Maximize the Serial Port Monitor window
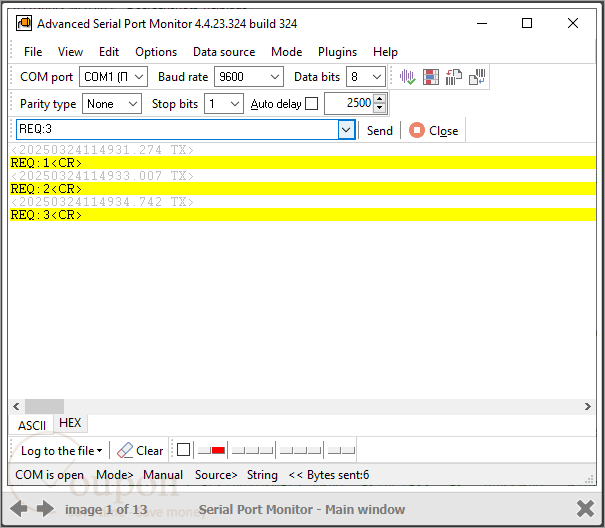 [x=527, y=23]
